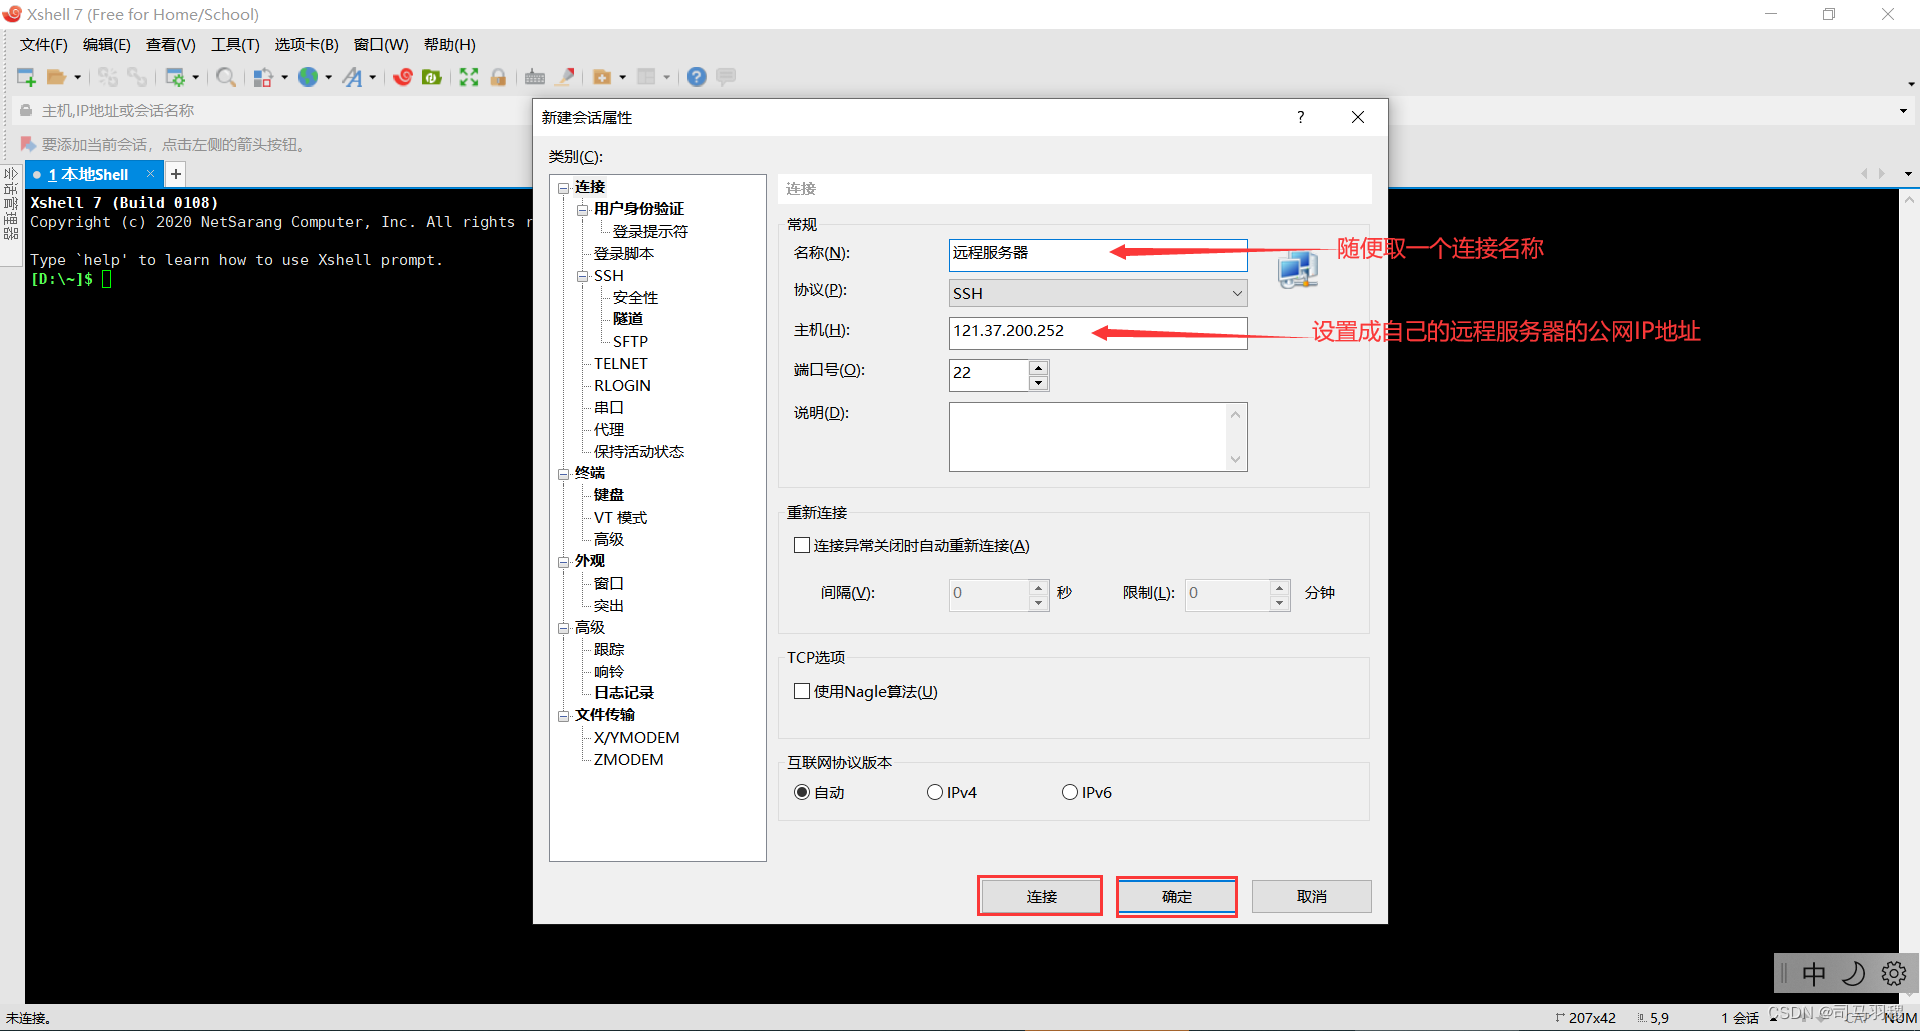
Task: Click the color scheme toolbar icon
Action: (263, 77)
